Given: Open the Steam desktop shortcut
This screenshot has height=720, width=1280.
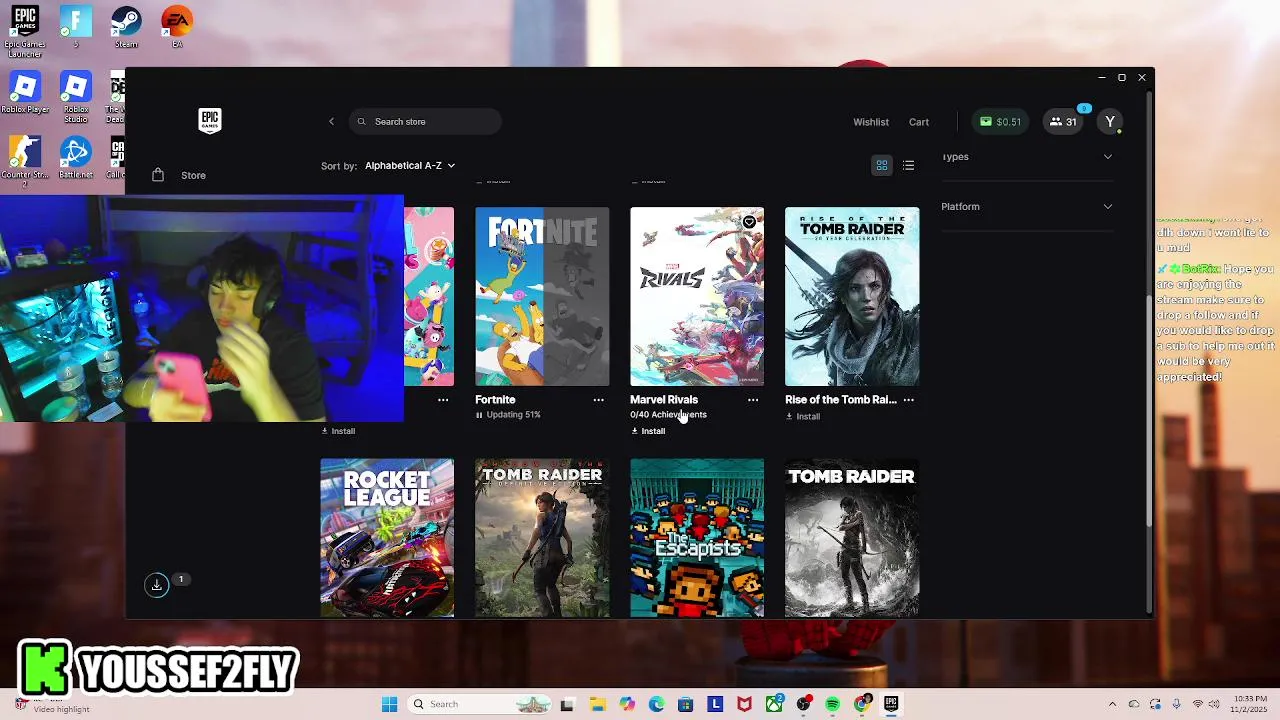Looking at the screenshot, I should [126, 27].
